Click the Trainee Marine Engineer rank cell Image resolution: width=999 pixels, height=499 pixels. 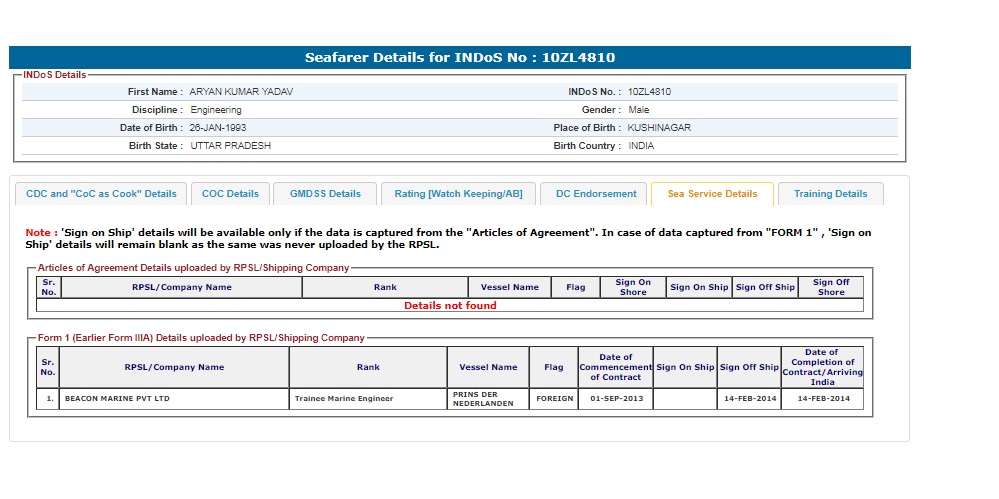(x=344, y=399)
